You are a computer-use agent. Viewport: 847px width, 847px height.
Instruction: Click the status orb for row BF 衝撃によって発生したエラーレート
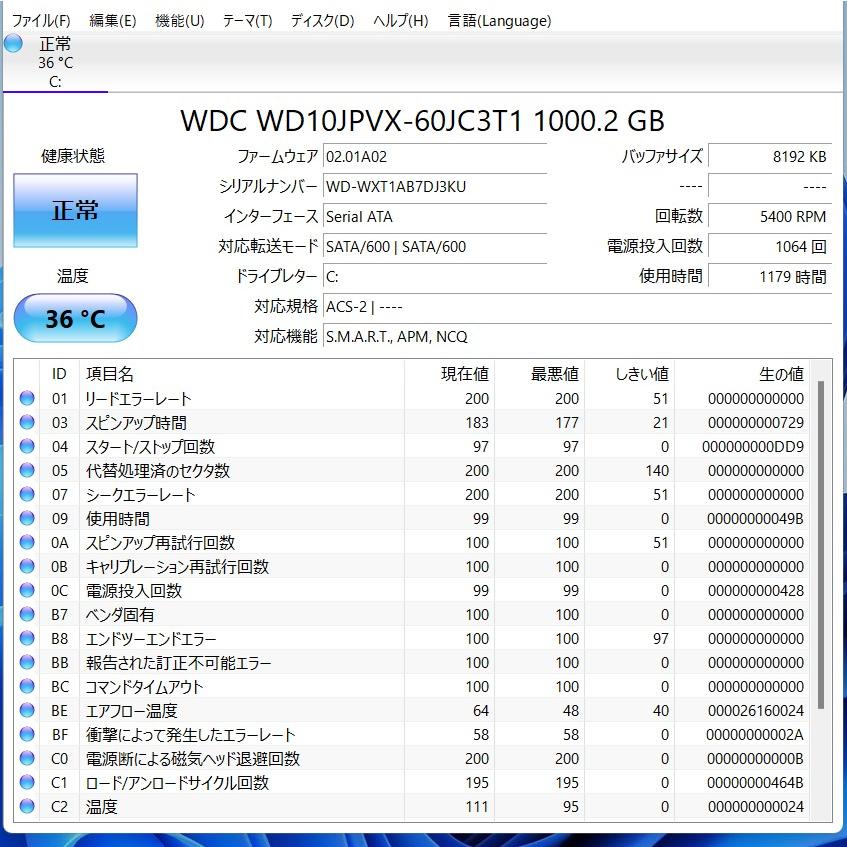click(x=27, y=734)
